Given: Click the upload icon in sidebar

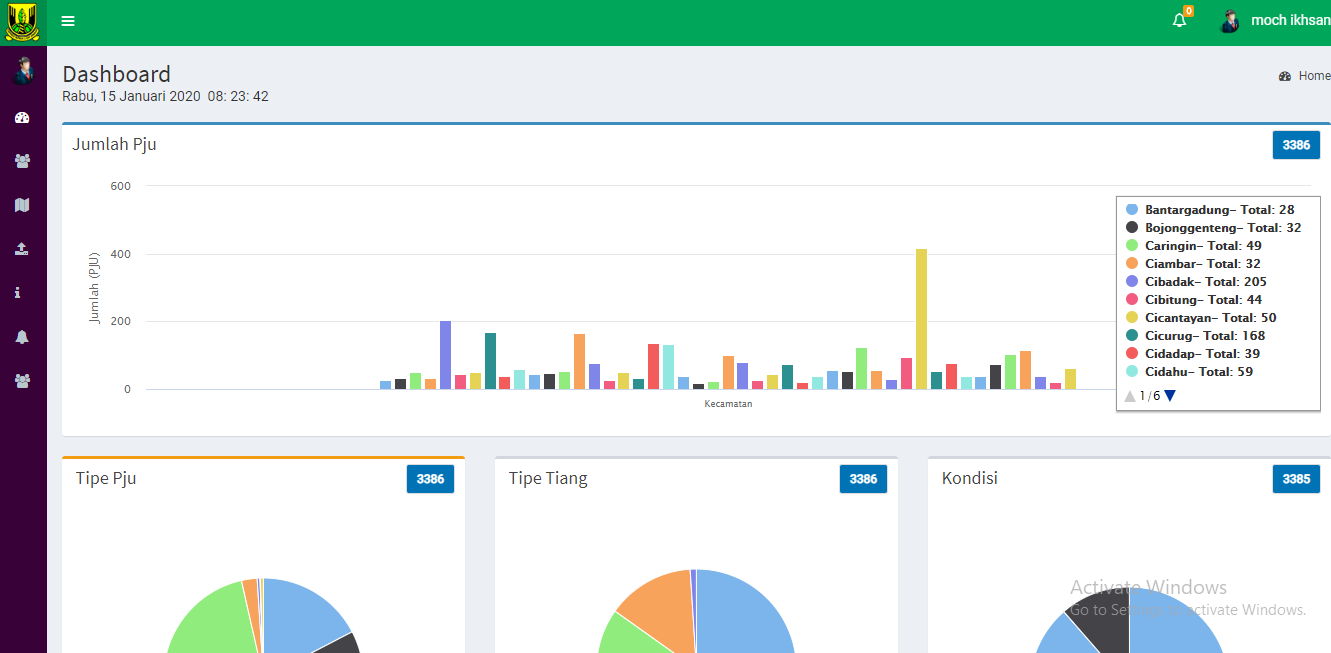Looking at the screenshot, I should click(x=22, y=249).
